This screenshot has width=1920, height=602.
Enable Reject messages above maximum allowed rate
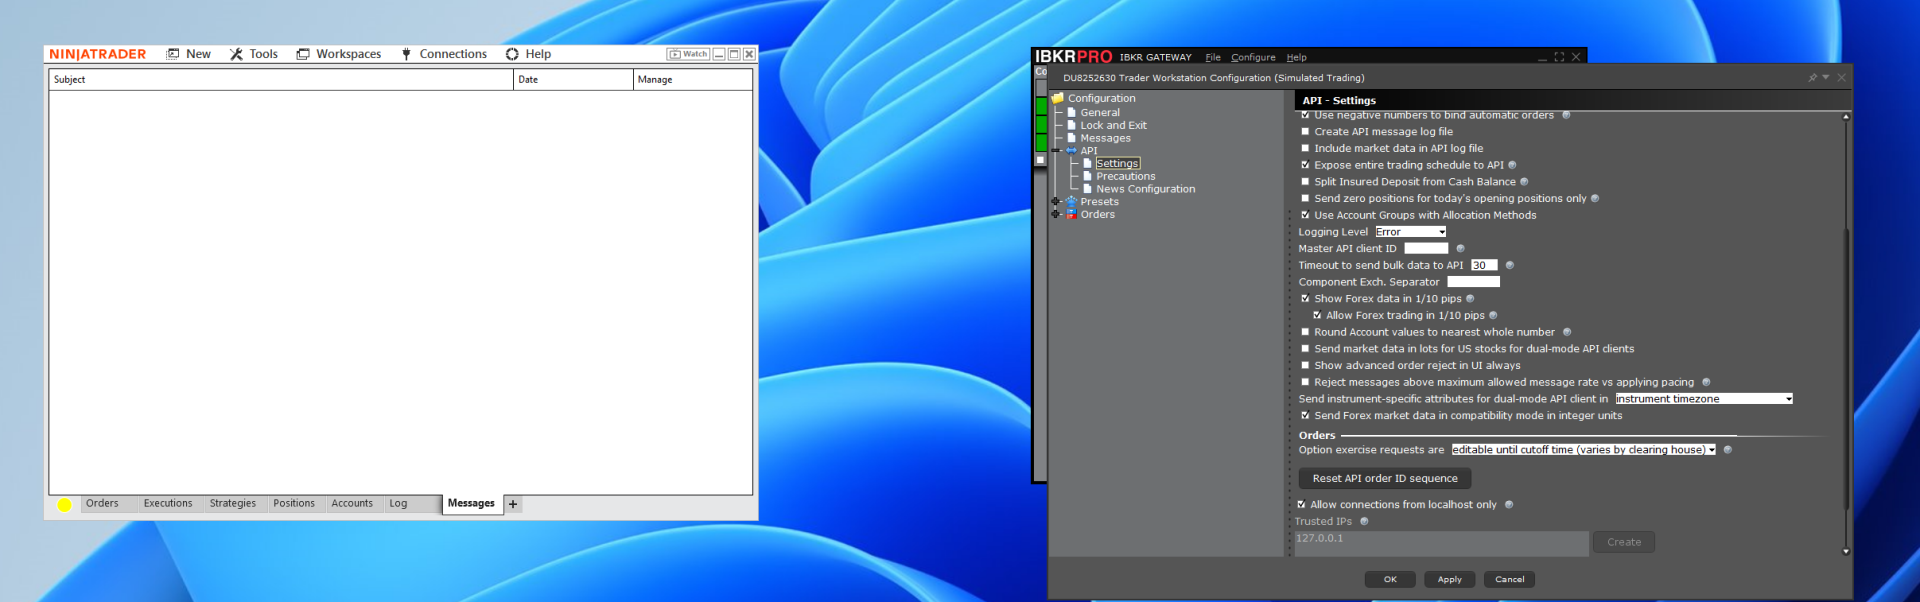click(x=1305, y=382)
